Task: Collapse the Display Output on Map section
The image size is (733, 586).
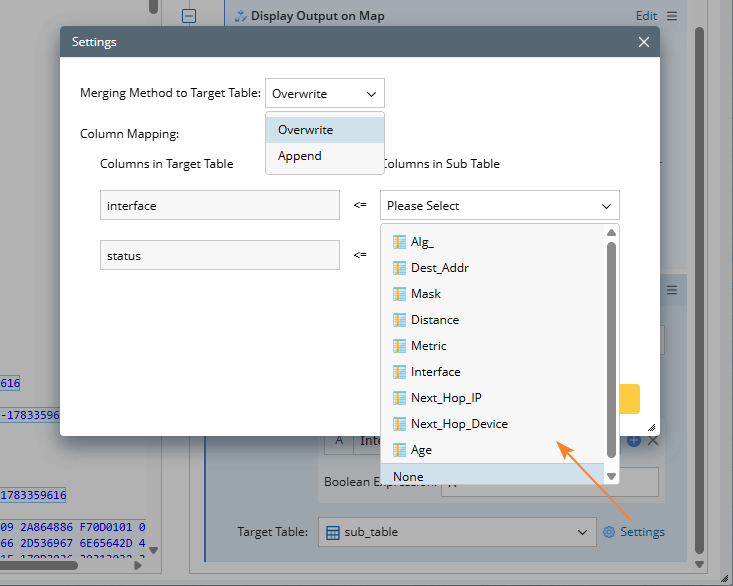Action: pos(189,16)
